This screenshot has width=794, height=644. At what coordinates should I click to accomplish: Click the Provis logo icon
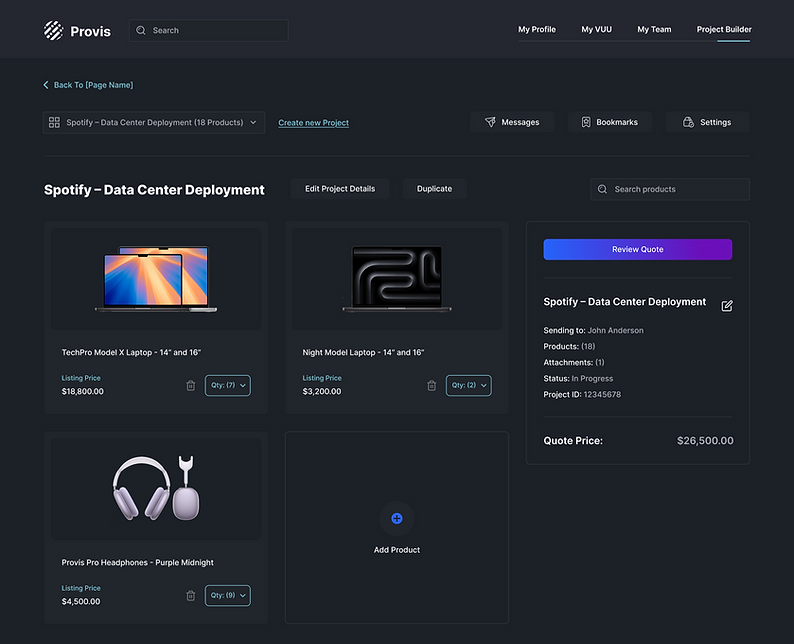(x=54, y=31)
